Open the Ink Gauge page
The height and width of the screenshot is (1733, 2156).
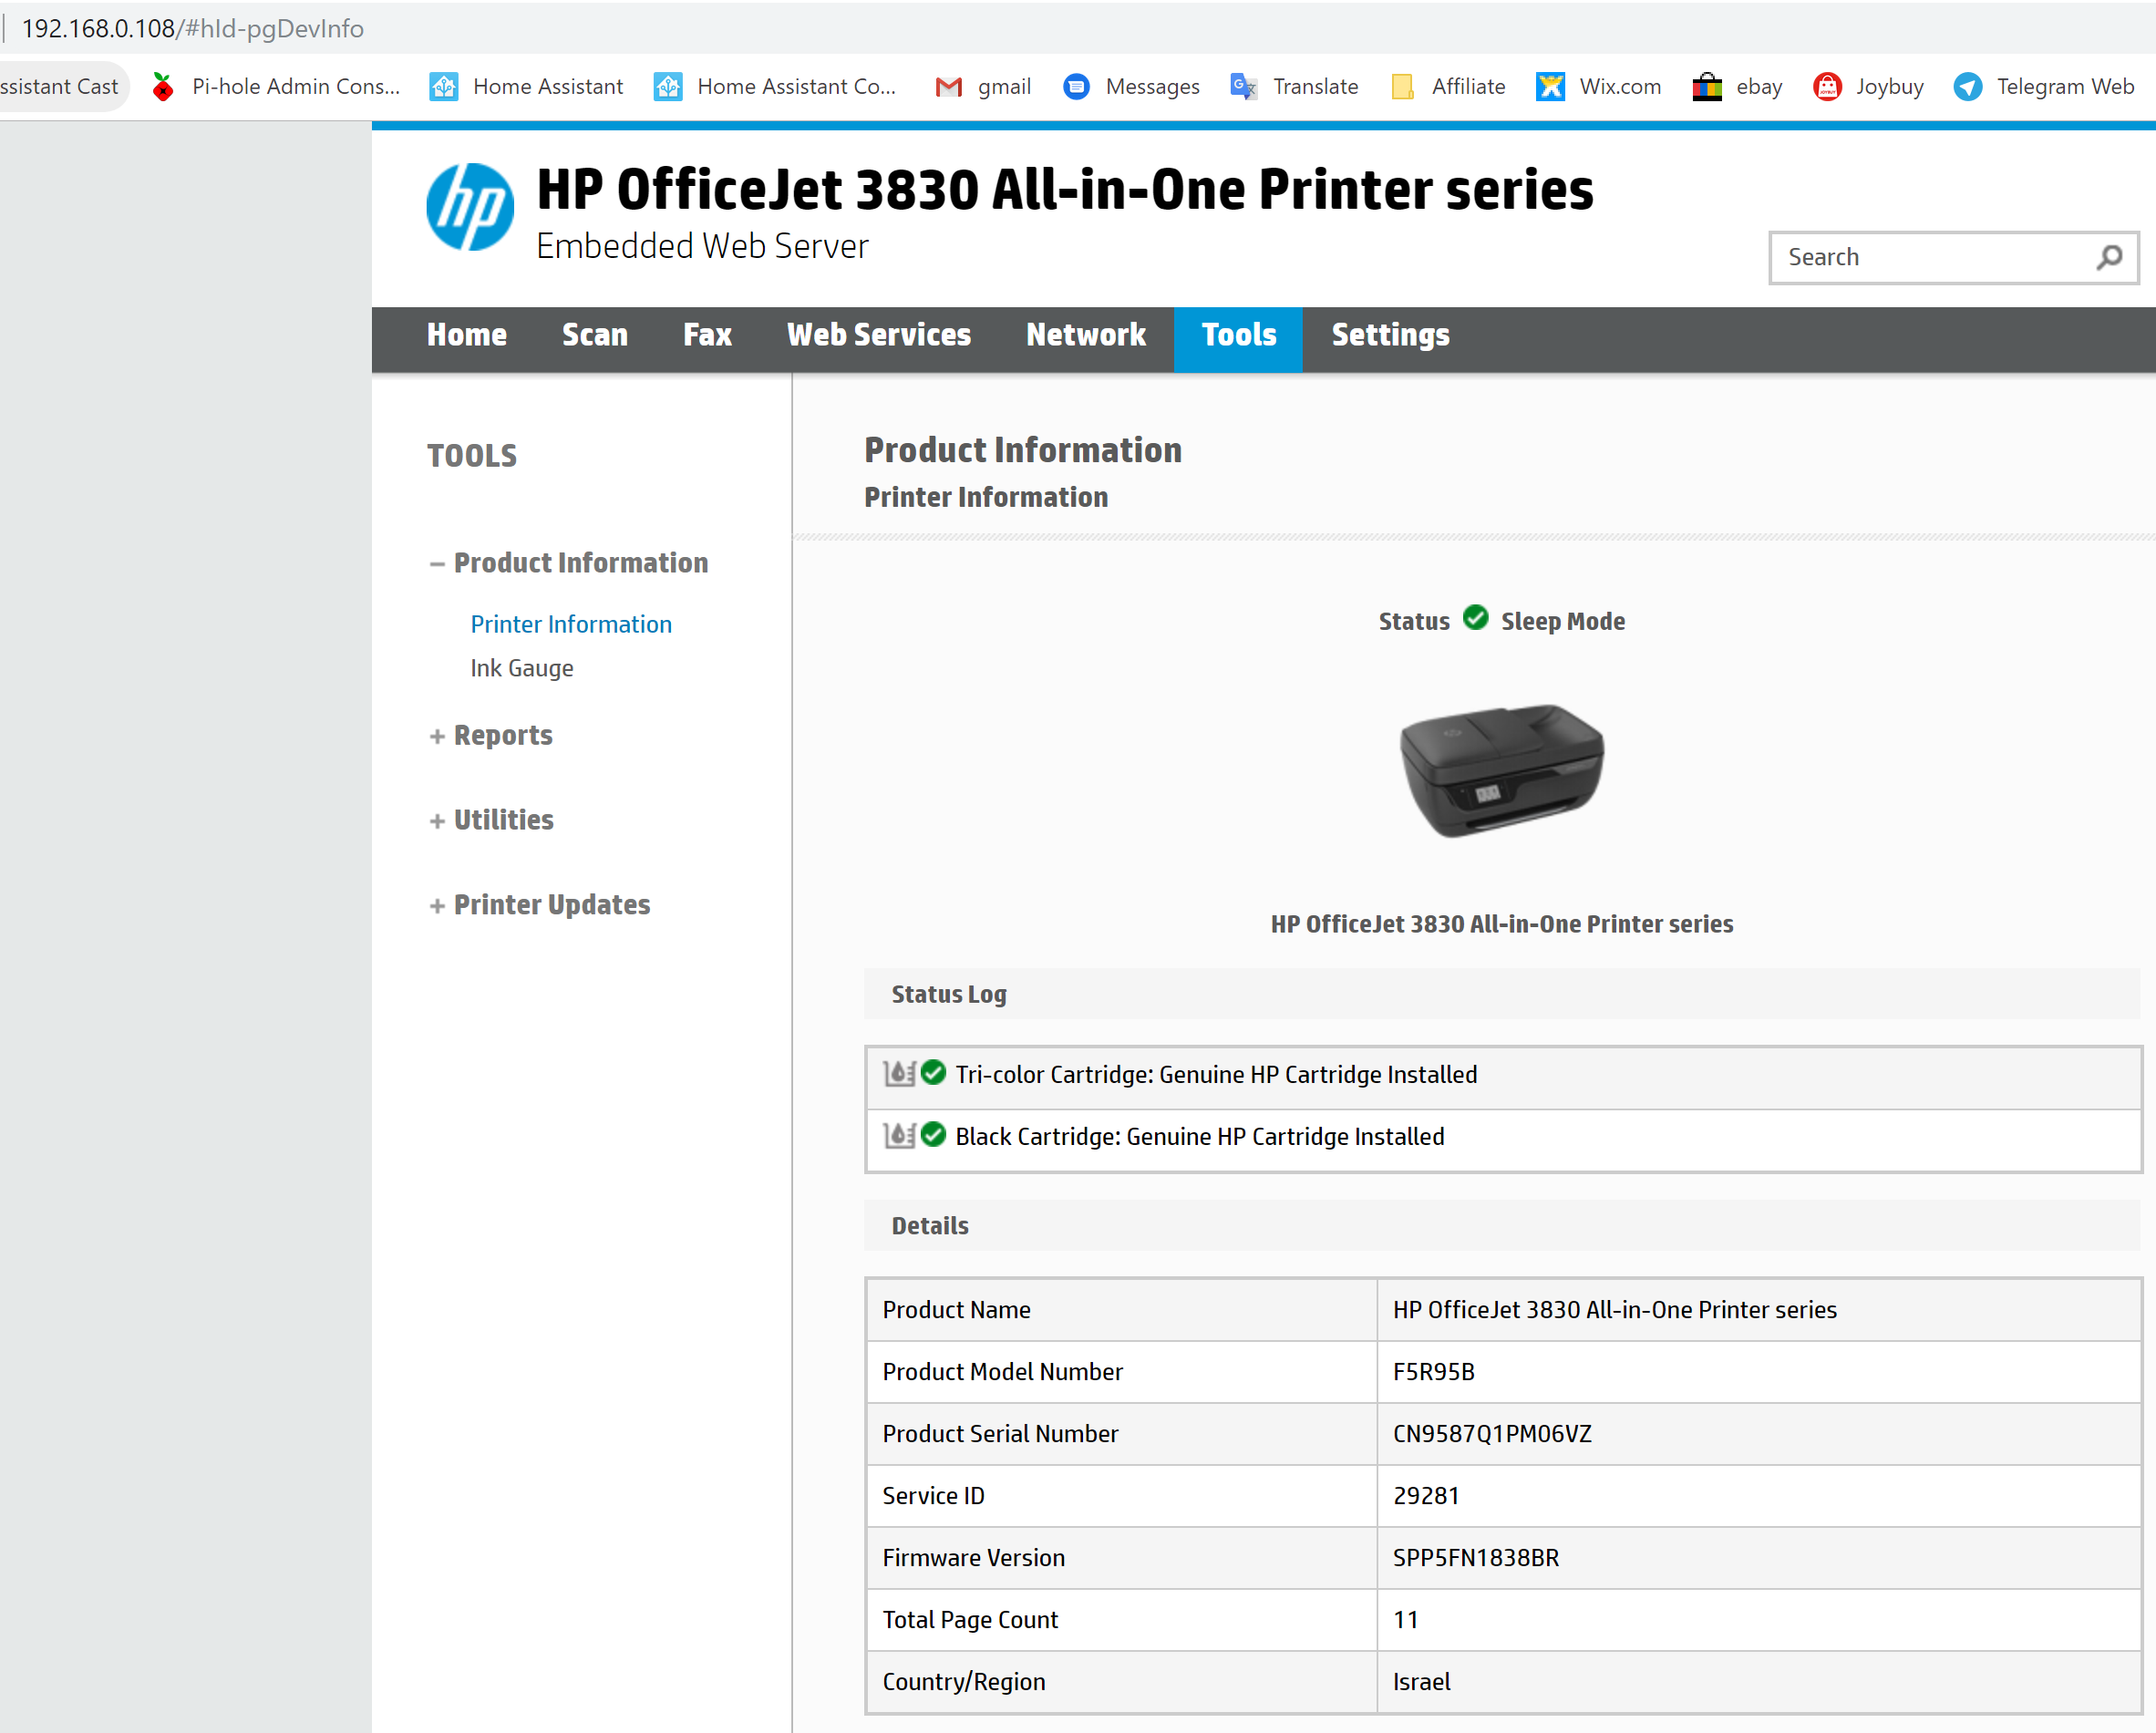522,668
